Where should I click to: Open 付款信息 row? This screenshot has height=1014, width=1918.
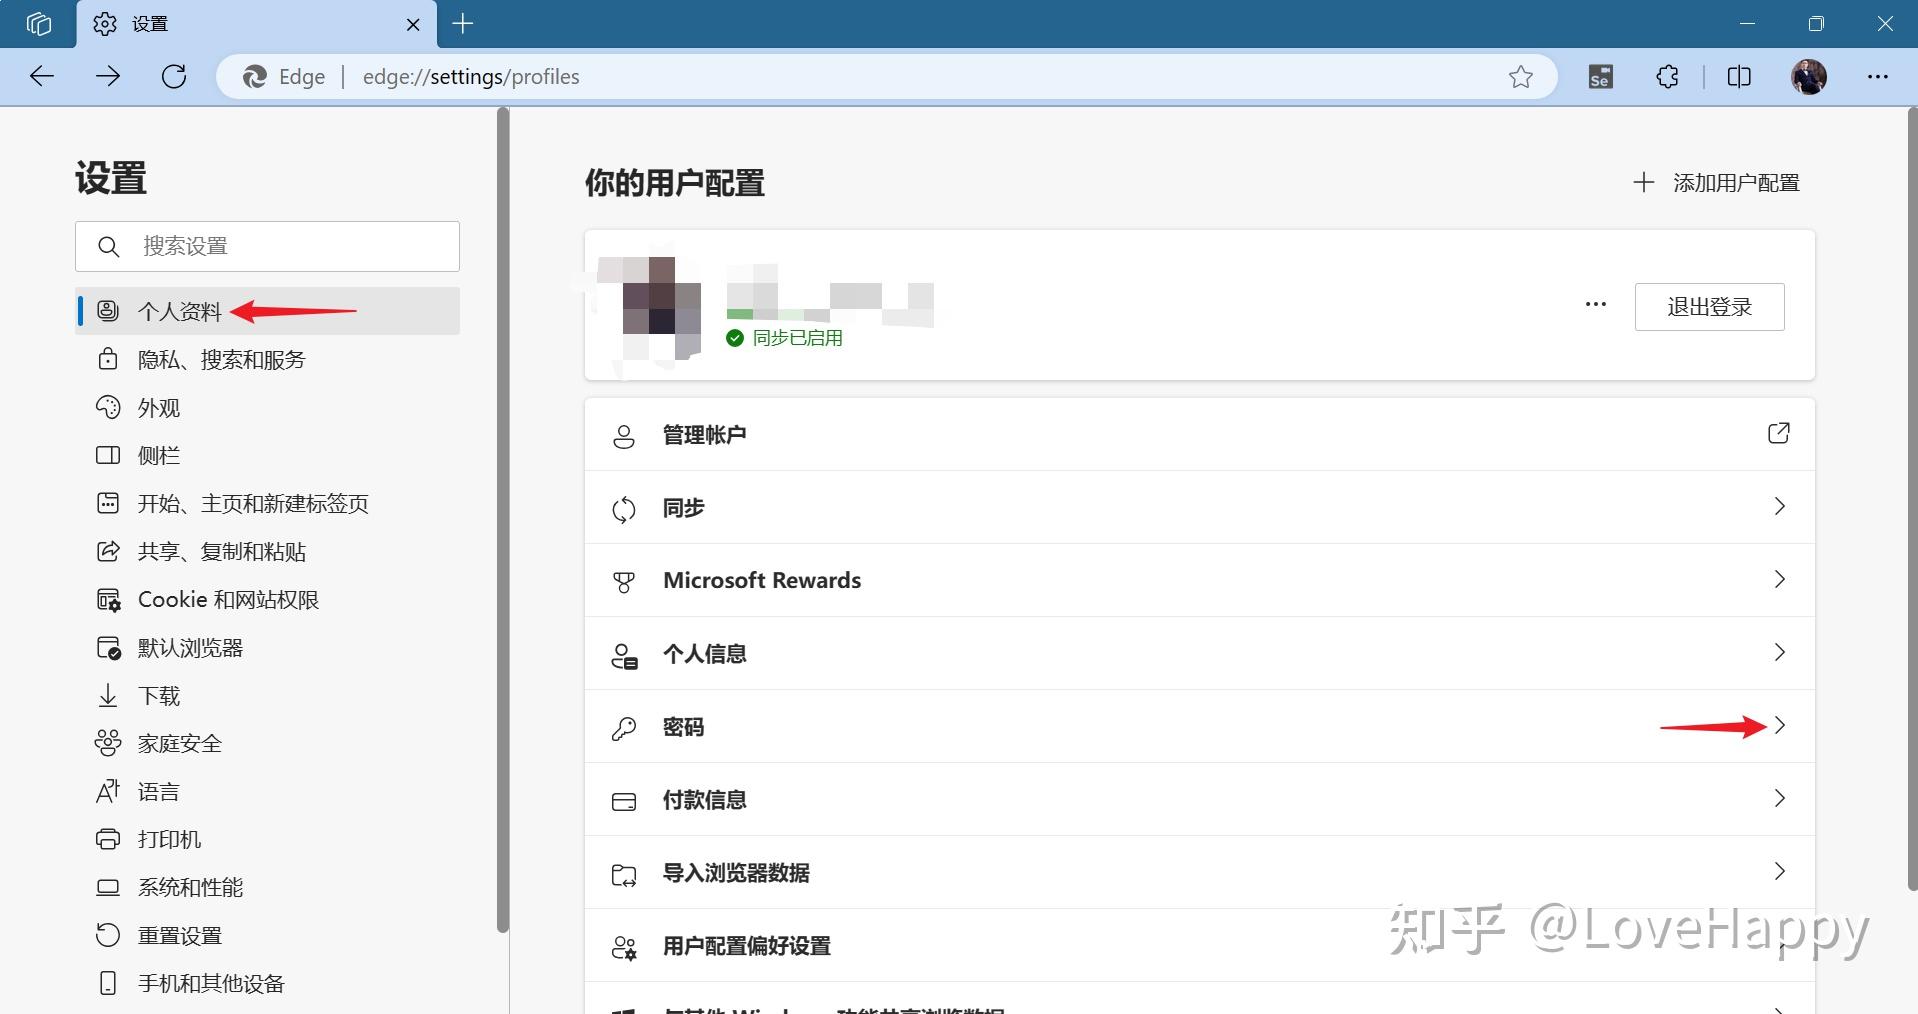tap(1199, 800)
